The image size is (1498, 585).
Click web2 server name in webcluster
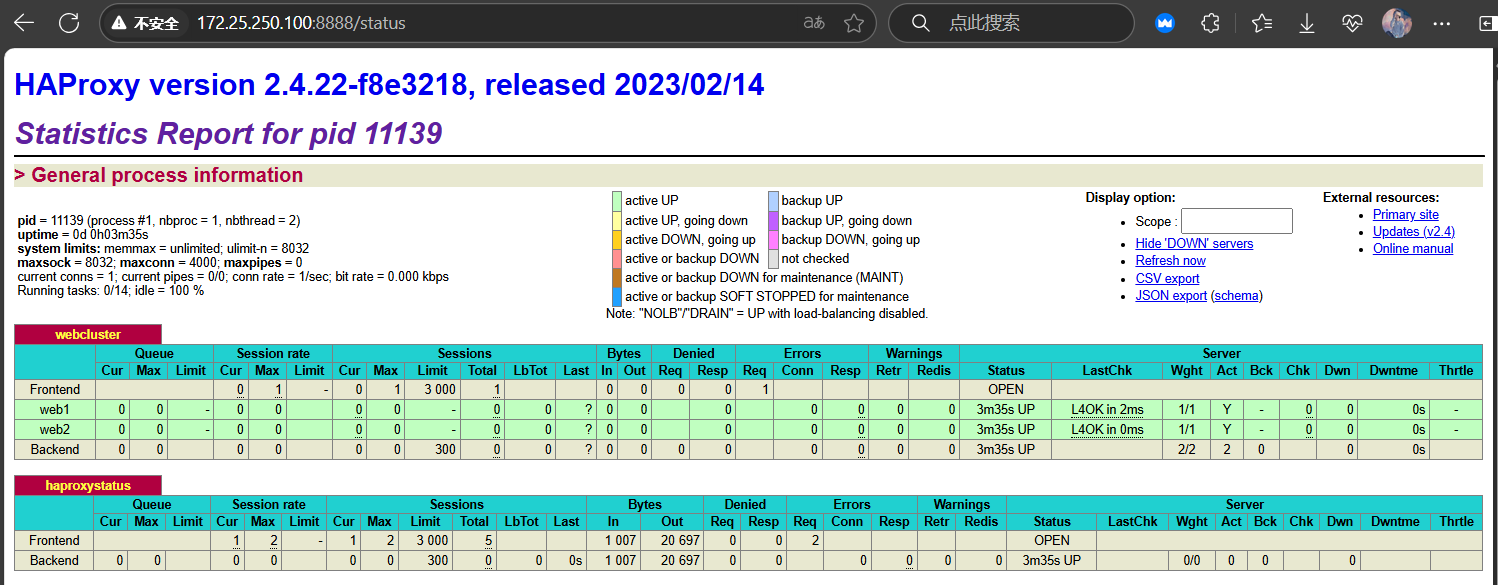[x=55, y=429]
